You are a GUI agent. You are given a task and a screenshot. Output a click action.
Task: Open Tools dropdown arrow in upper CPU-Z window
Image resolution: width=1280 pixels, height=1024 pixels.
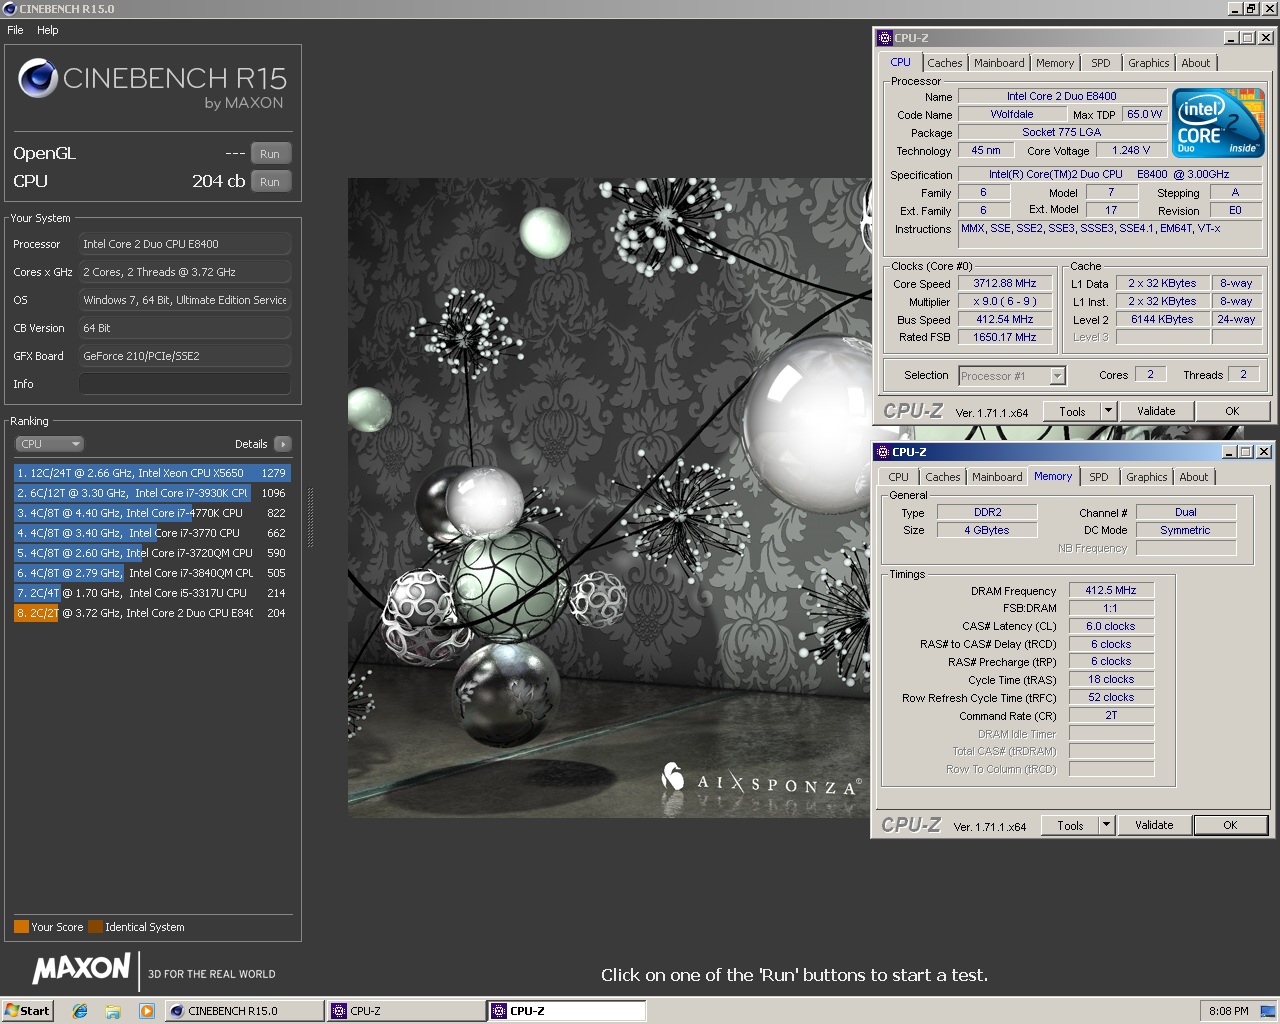tap(1108, 411)
